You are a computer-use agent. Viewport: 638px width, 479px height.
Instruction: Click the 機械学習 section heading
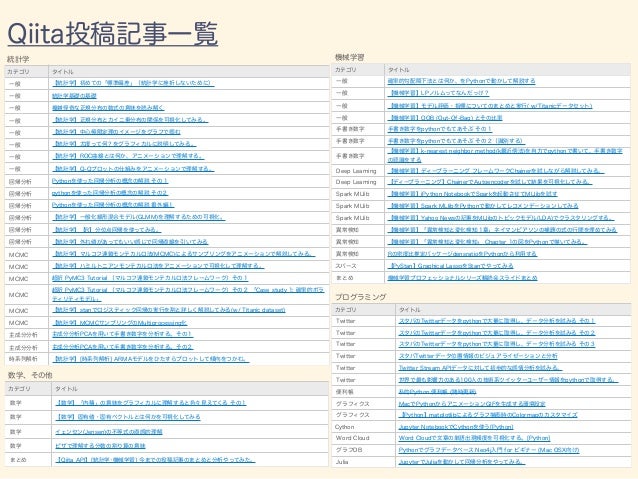pos(350,57)
